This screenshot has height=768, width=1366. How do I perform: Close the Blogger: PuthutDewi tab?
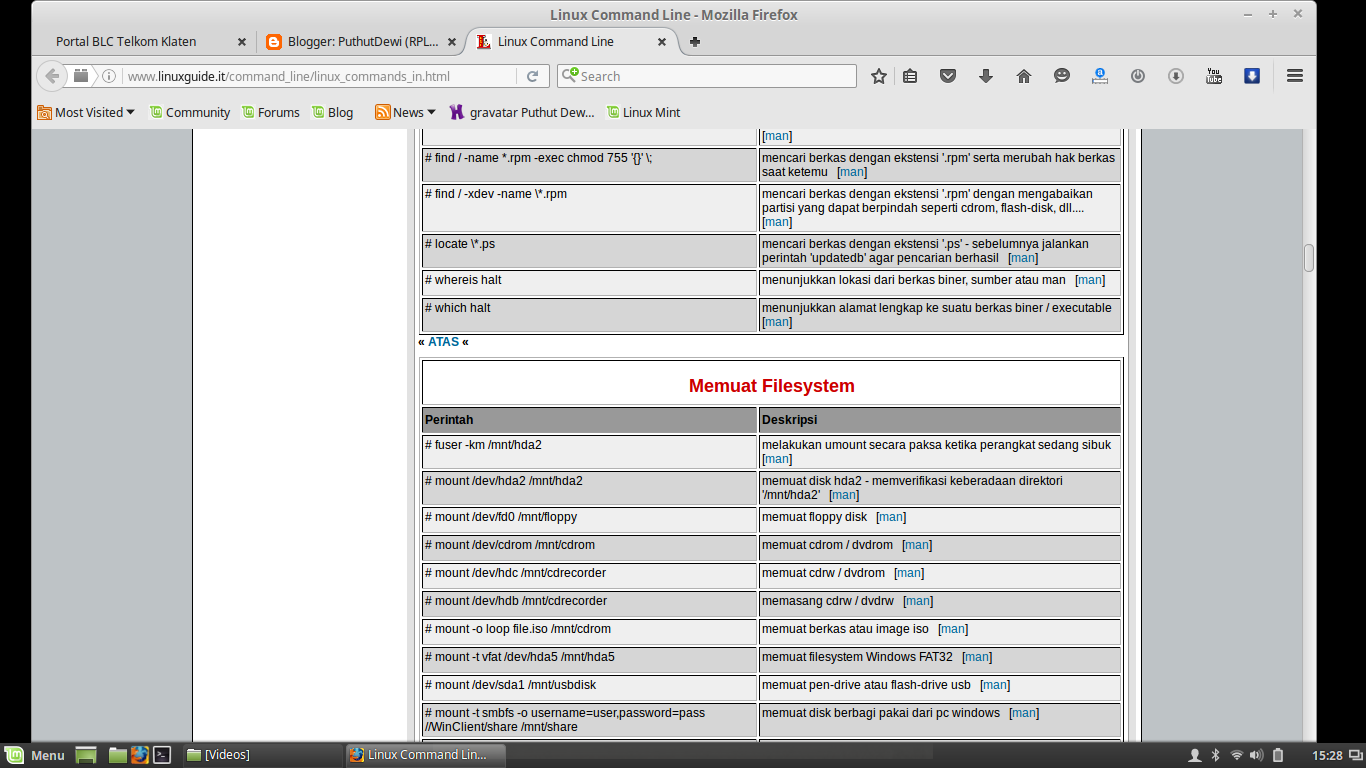(x=451, y=42)
